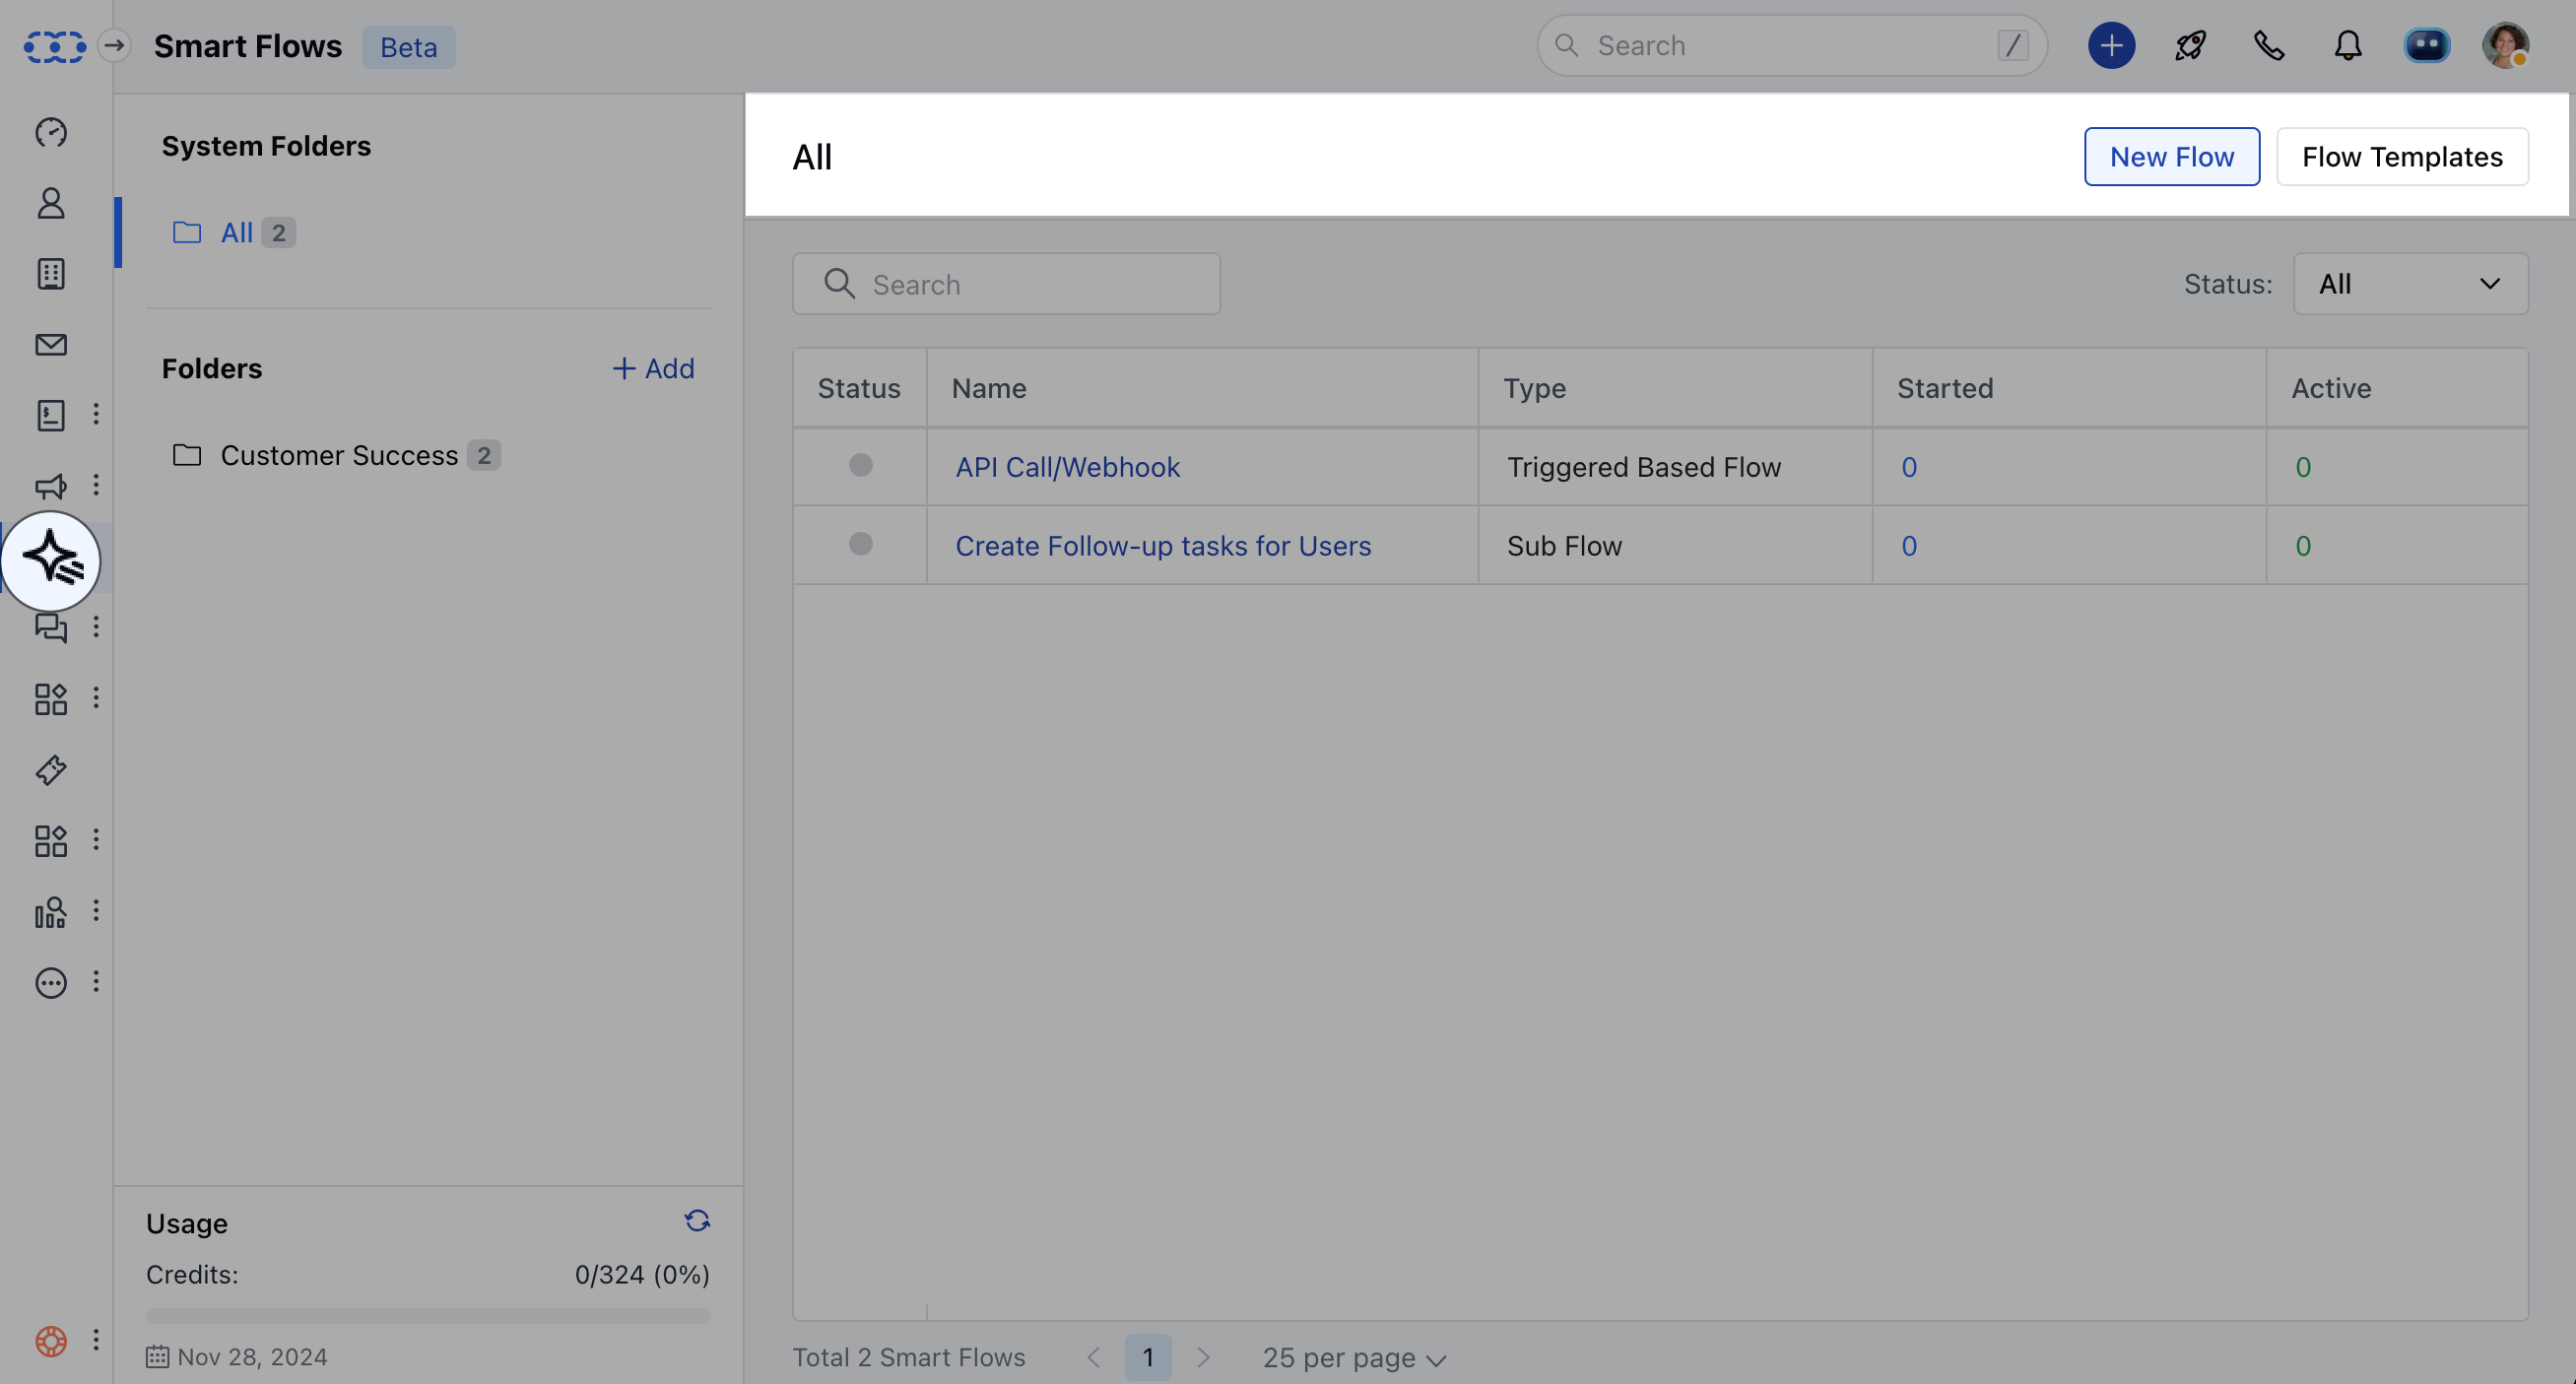Open the phone dialer icon
2576x1384 pixels.
[x=2269, y=46]
